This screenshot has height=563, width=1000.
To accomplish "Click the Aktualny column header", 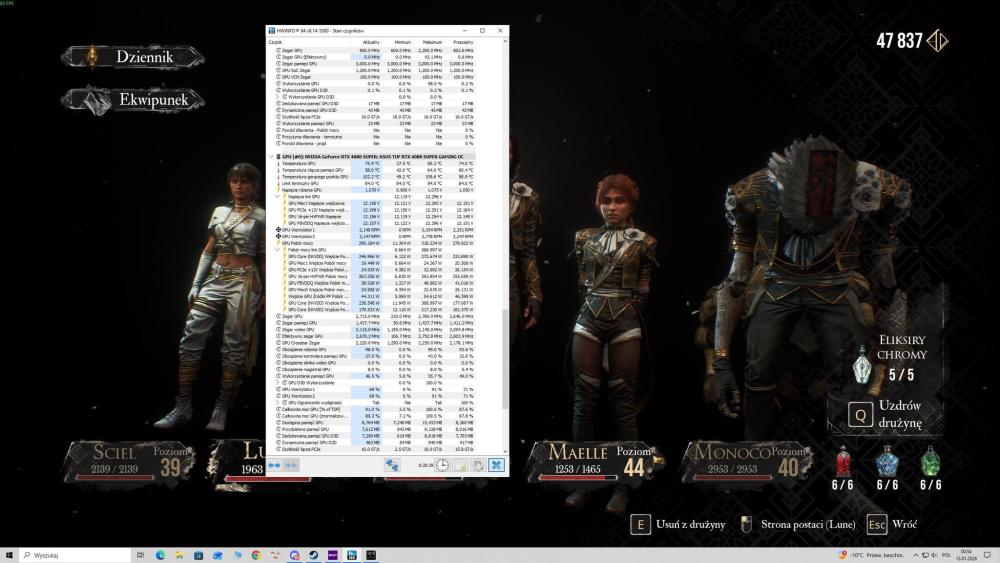I will click(369, 42).
